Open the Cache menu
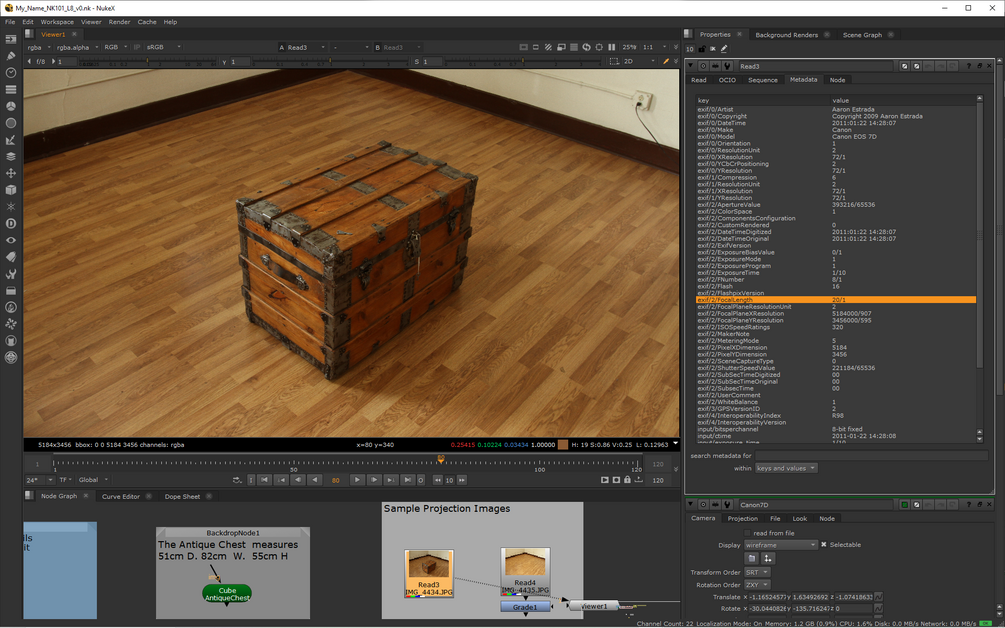1005x628 pixels. 147,22
